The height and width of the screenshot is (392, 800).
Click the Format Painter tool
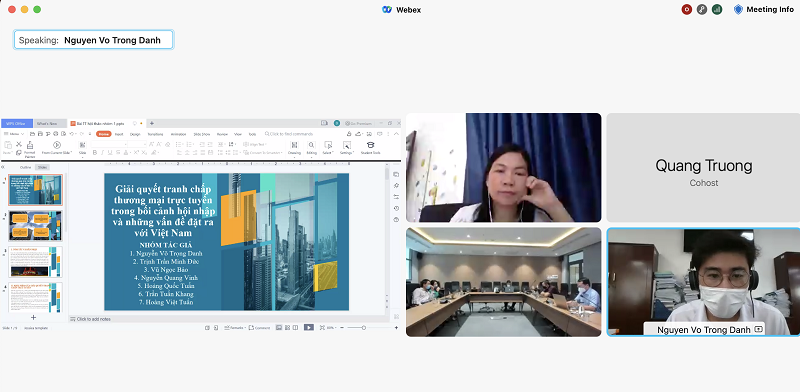pos(30,149)
